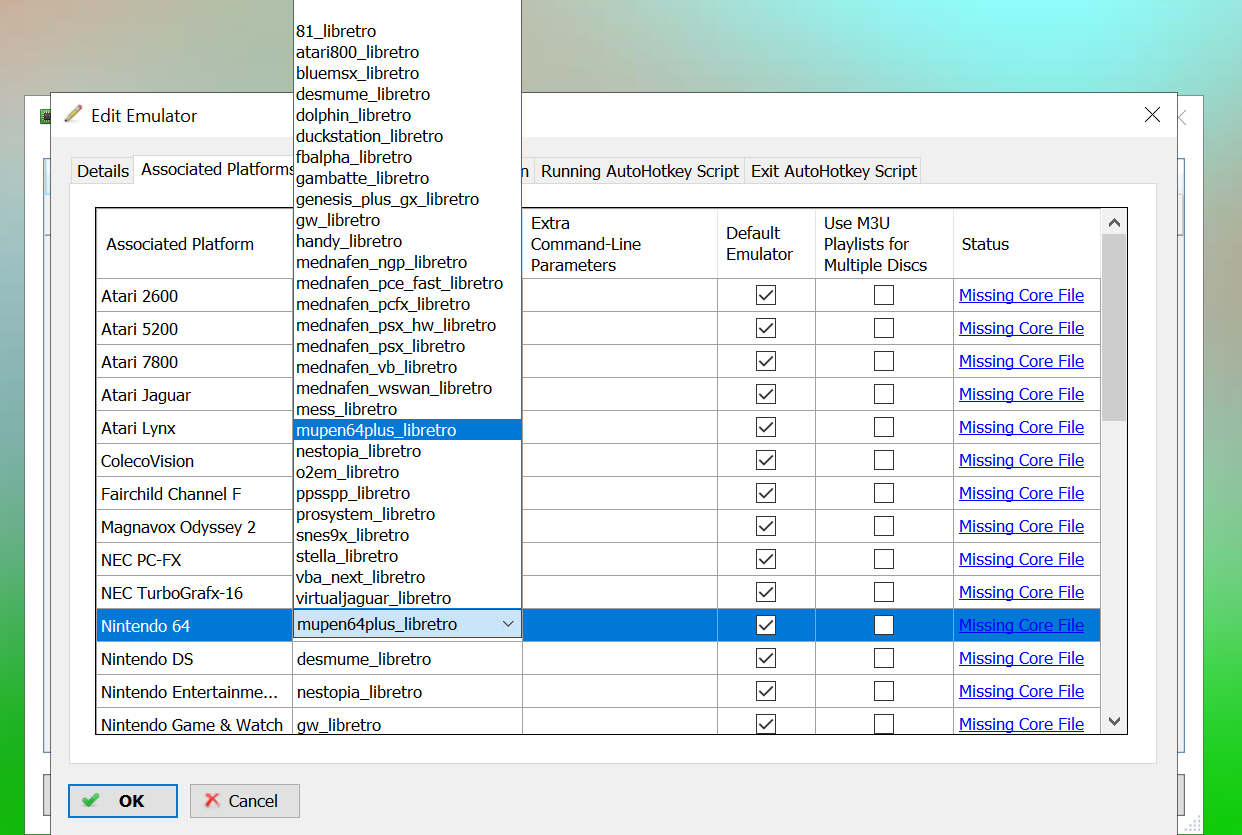Select ppsspp_libretro in the core list

click(407, 493)
